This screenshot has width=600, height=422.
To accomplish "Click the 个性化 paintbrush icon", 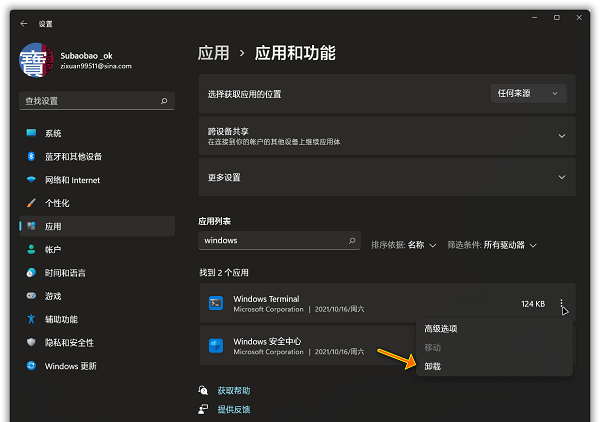I will pos(31,203).
